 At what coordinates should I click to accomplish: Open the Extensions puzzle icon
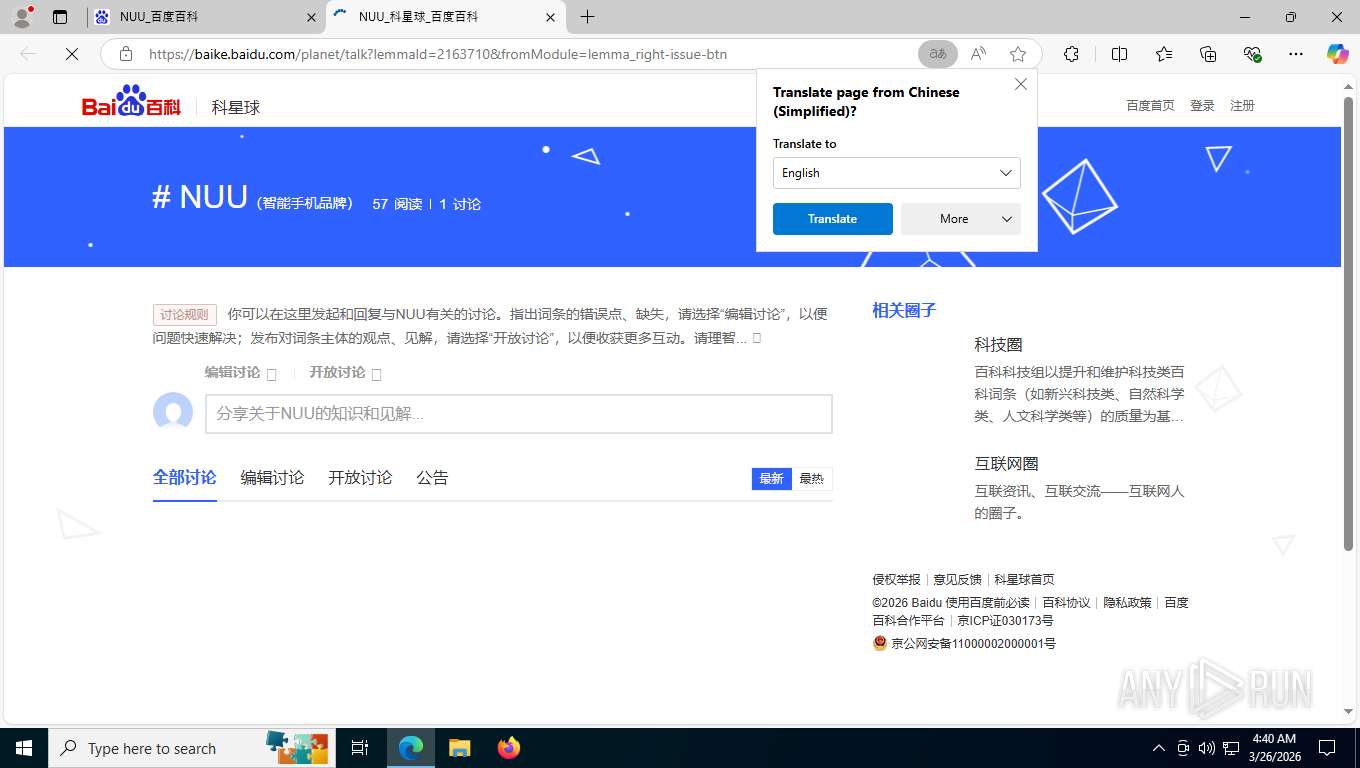tap(1071, 54)
